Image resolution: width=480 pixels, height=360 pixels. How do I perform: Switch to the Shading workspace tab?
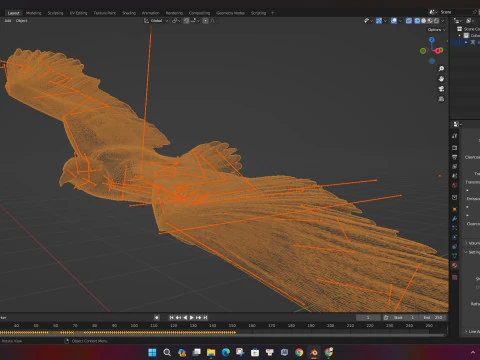[129, 13]
